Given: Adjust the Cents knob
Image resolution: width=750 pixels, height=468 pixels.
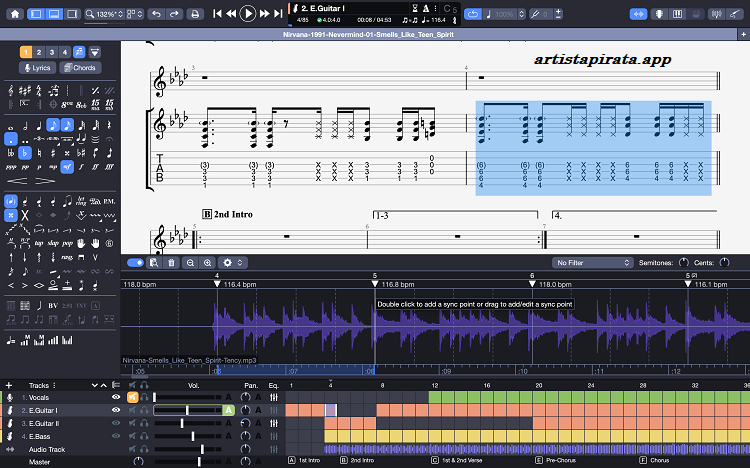Looking at the screenshot, I should click(725, 262).
